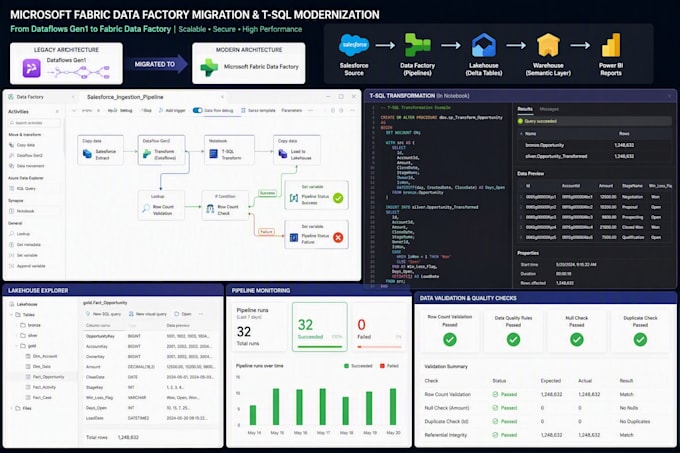Click Lookup under General in Activities pane
The image size is (680, 453).
tap(20, 234)
